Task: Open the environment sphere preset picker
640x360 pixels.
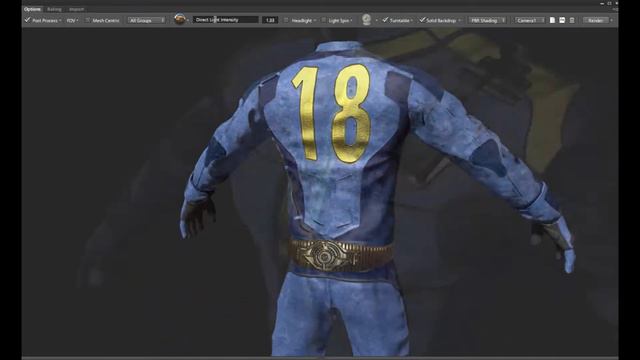Action: point(180,19)
